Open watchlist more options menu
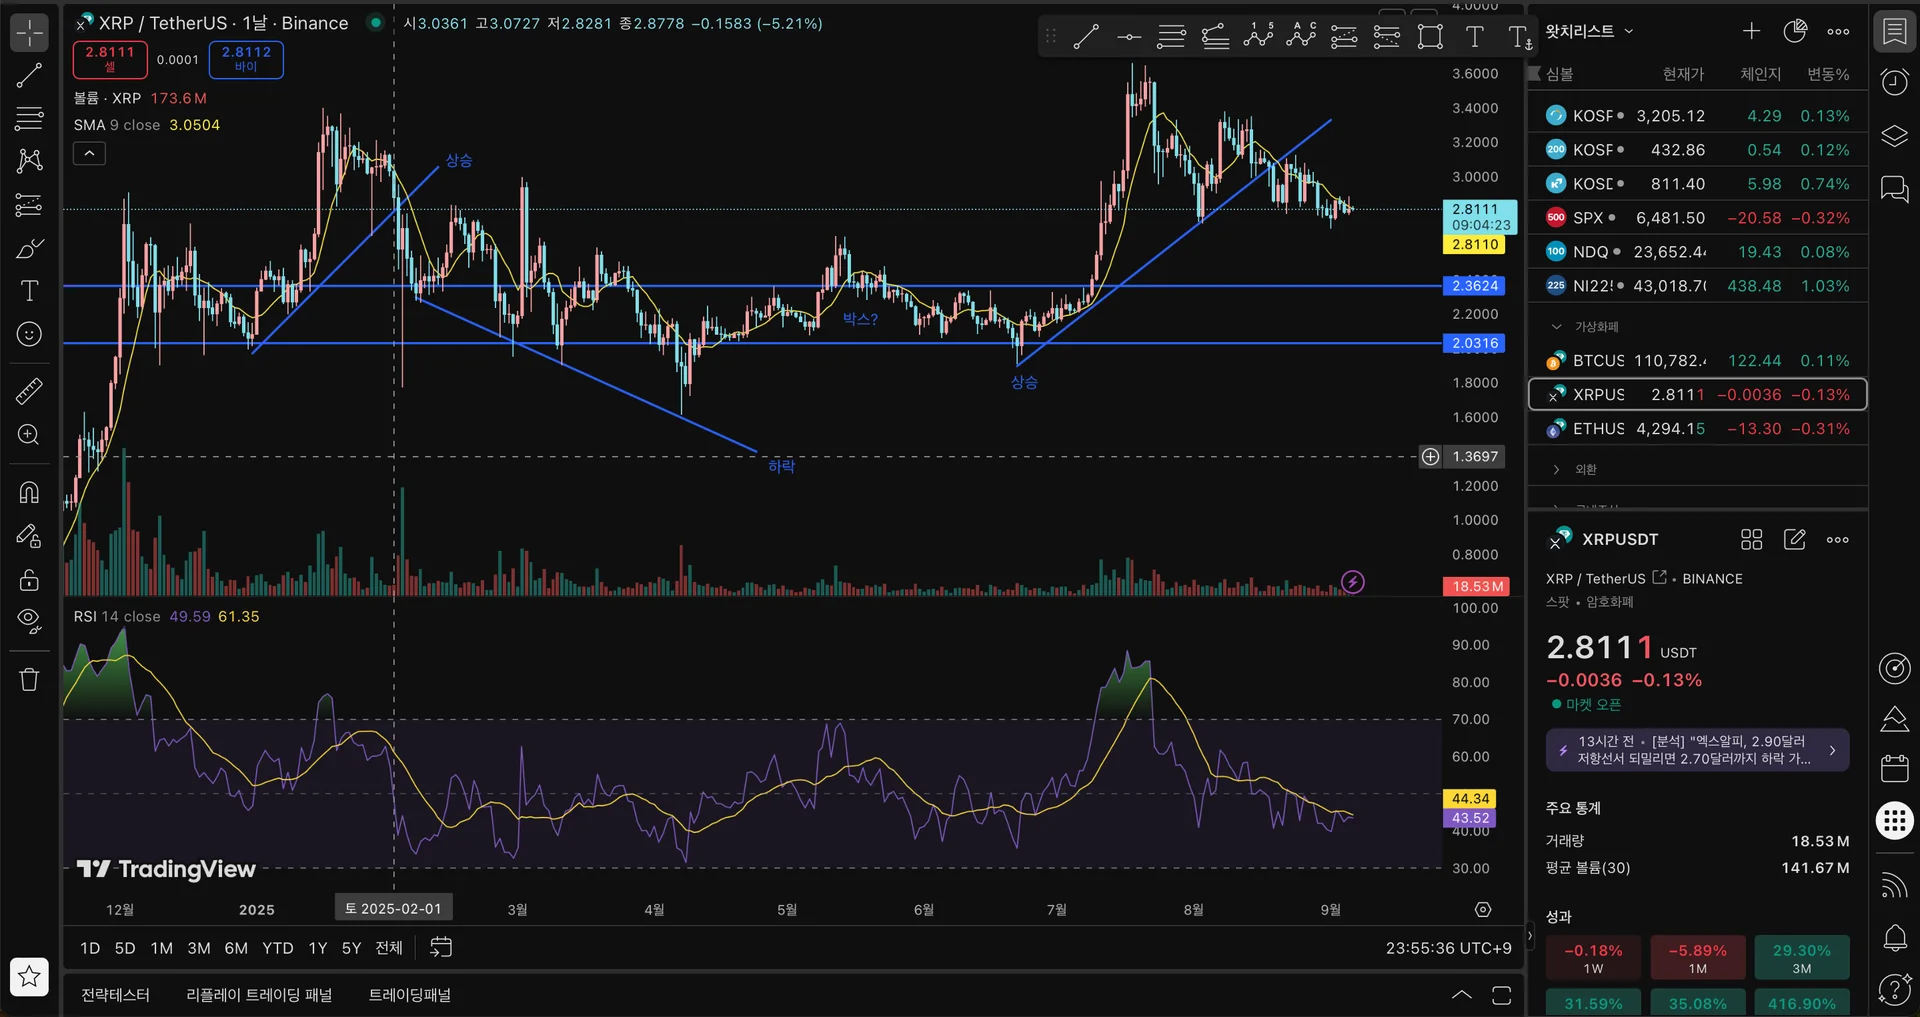The width and height of the screenshot is (1920, 1017). tap(1838, 31)
